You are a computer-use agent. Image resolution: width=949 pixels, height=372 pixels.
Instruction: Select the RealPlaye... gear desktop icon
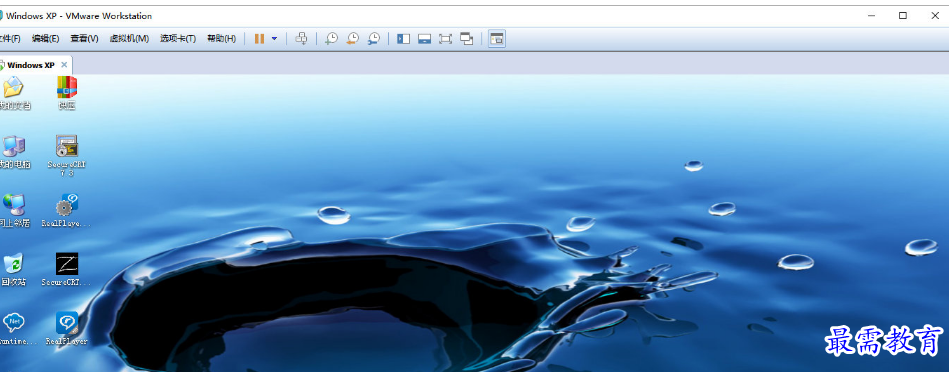pos(67,210)
